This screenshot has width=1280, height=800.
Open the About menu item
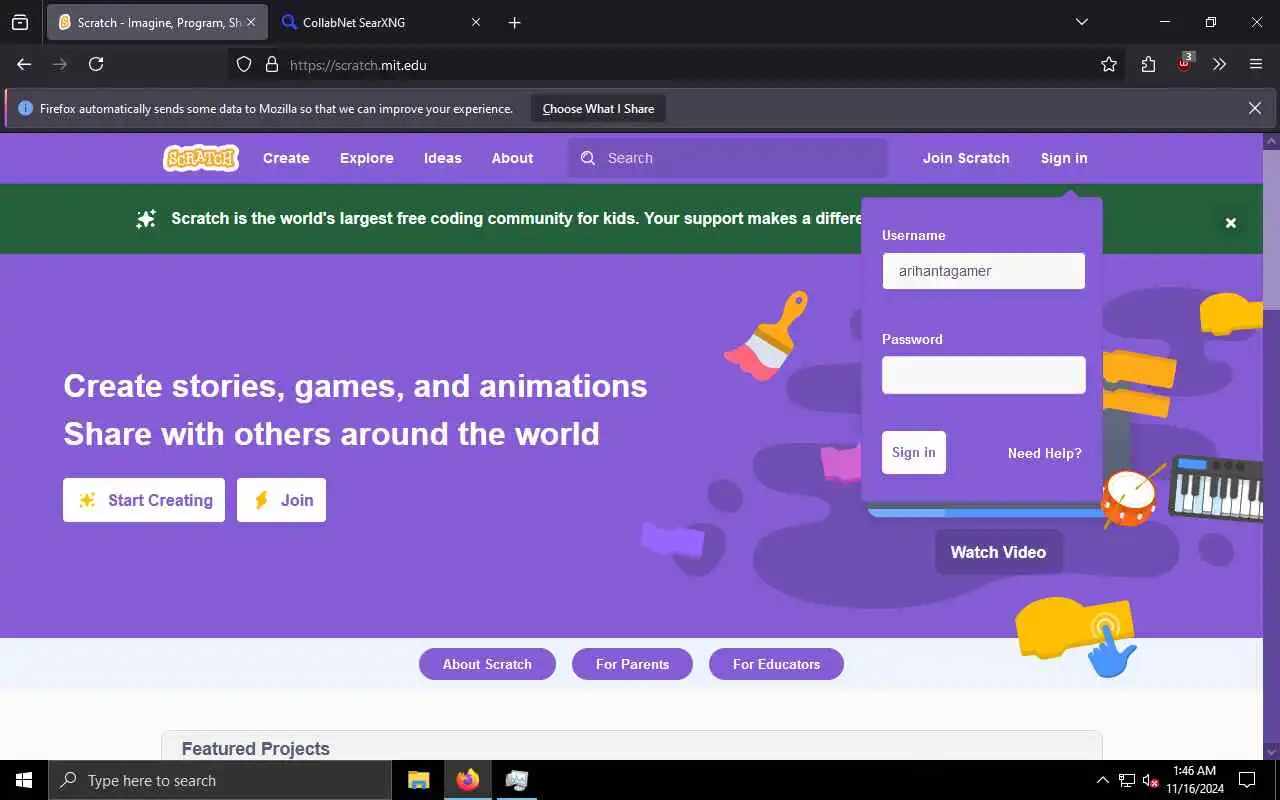point(512,158)
